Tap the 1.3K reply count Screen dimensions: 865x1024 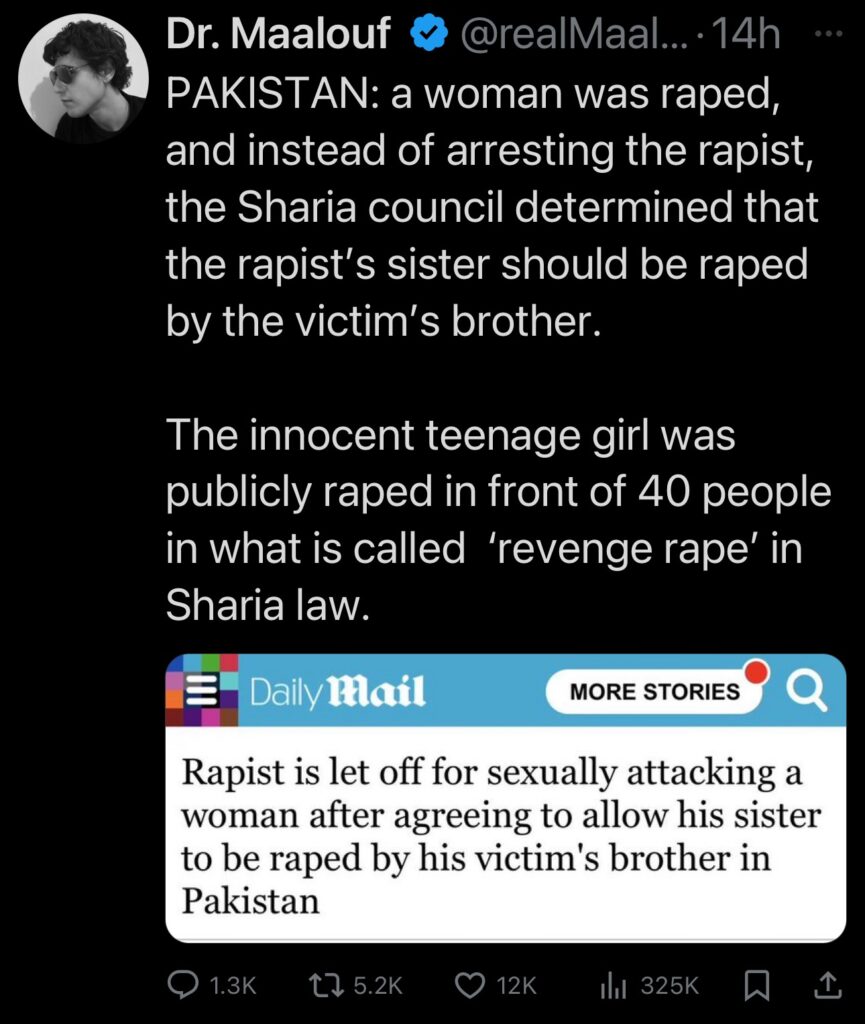point(233,985)
